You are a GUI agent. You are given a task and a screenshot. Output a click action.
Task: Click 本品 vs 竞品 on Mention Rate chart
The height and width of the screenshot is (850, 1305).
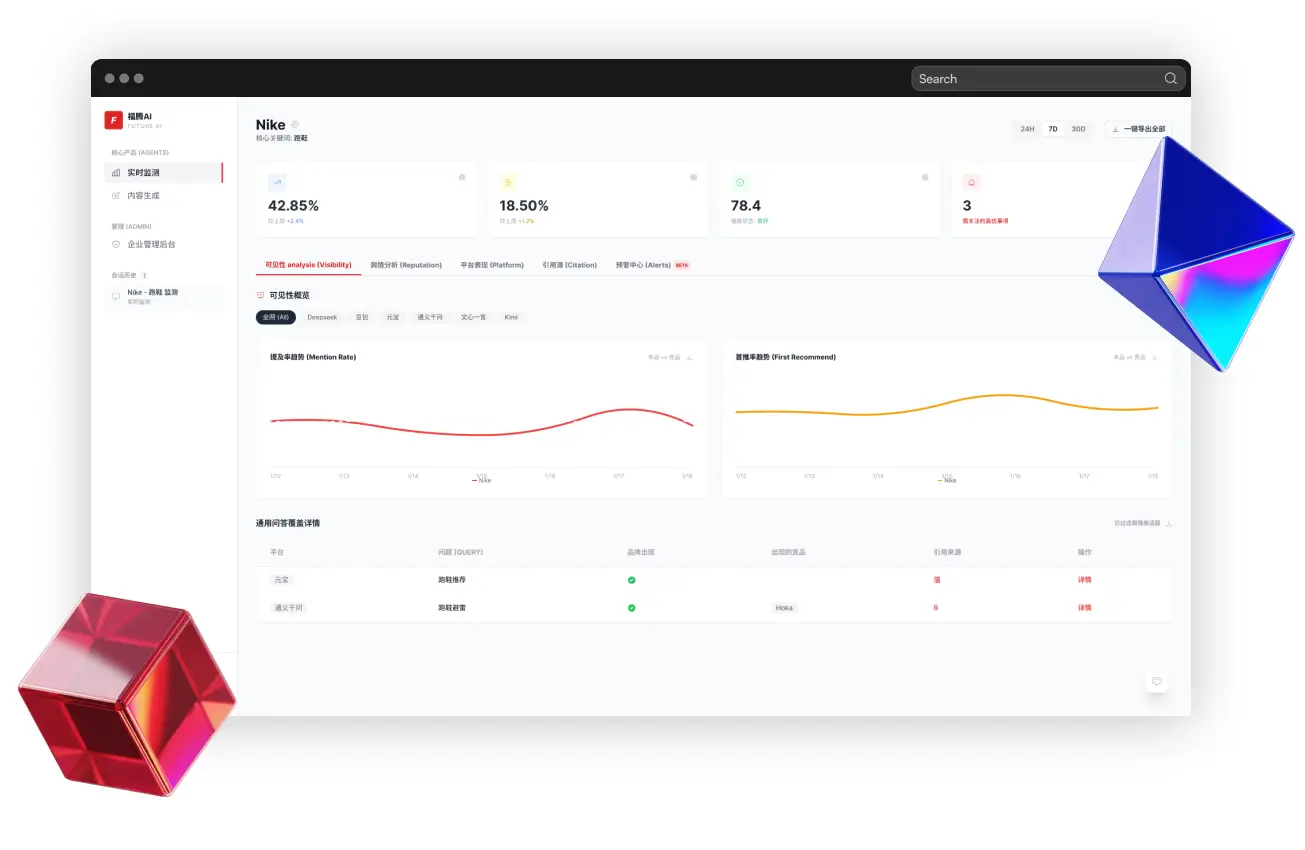tap(664, 357)
